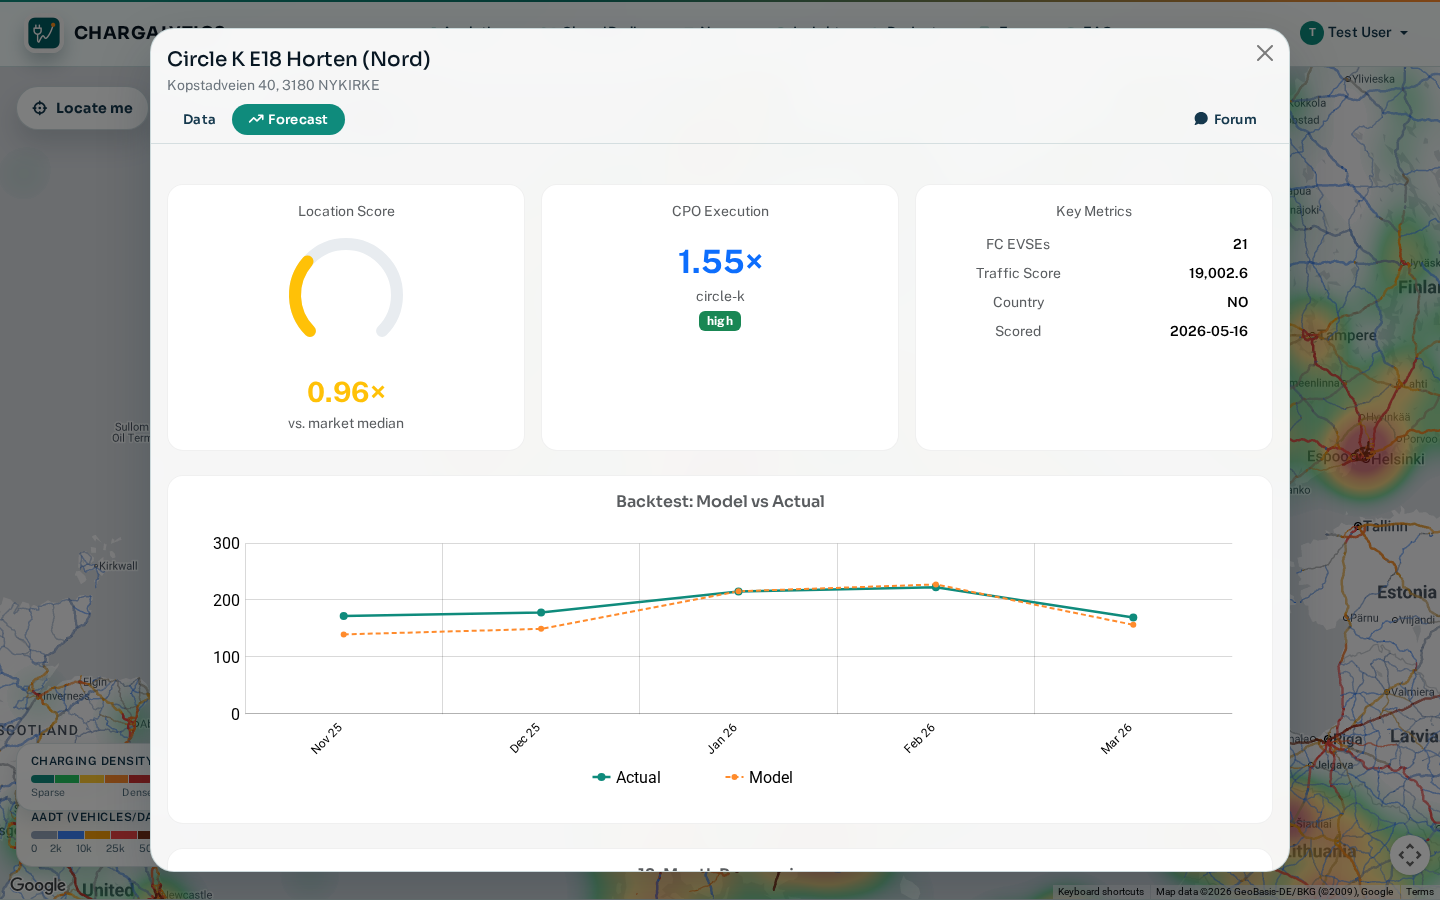Click the Backtest: Model vs Actual title
Image resolution: width=1440 pixels, height=900 pixels.
click(x=720, y=501)
